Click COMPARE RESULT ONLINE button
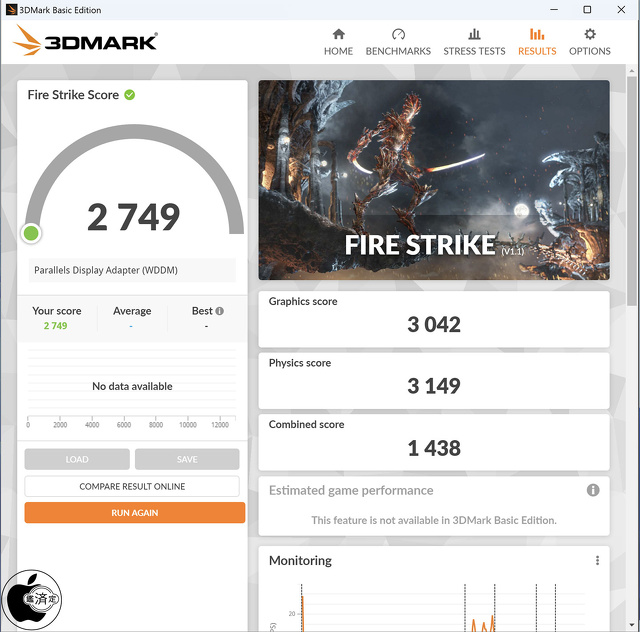 point(132,486)
